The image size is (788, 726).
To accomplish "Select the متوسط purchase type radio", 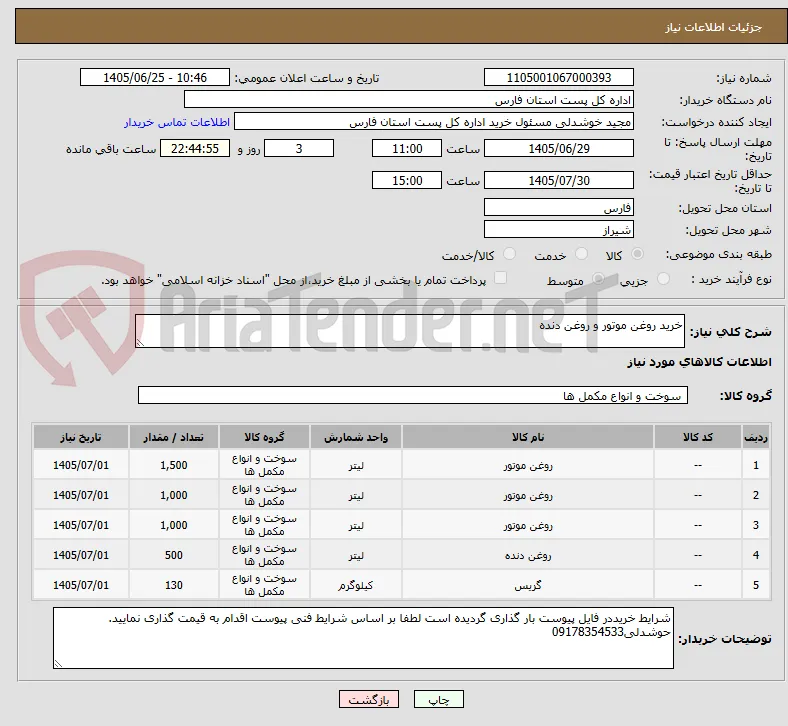I will (598, 279).
